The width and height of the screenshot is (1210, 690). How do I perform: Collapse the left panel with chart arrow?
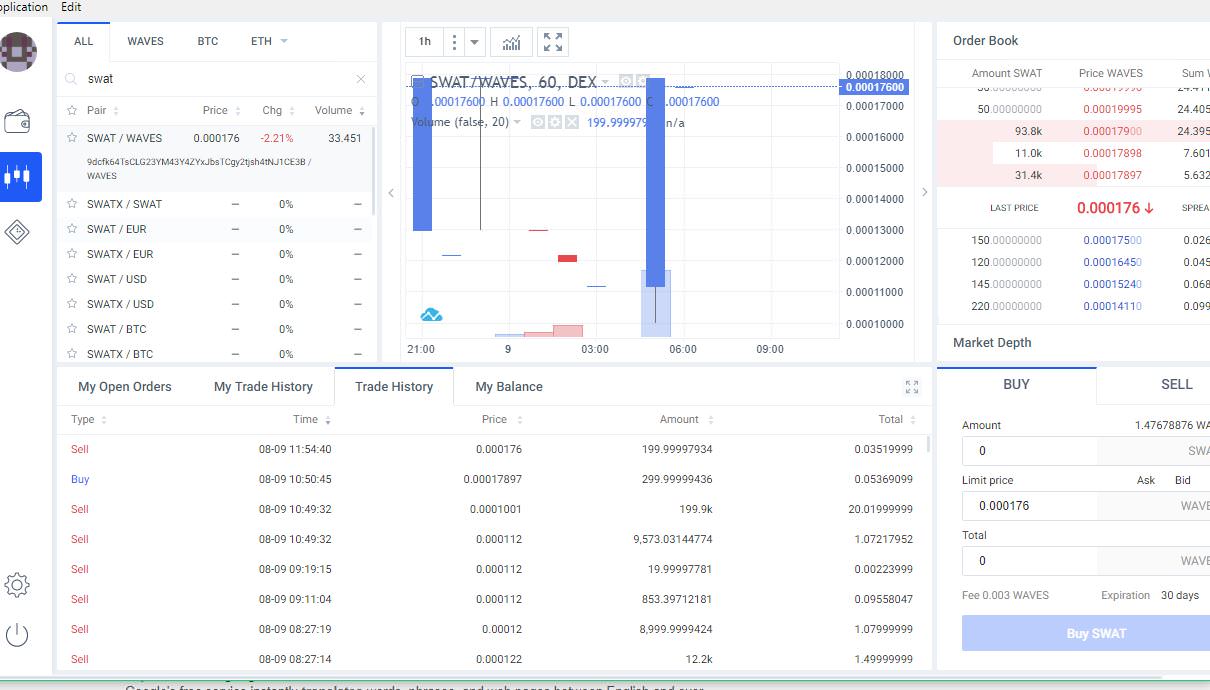[391, 193]
